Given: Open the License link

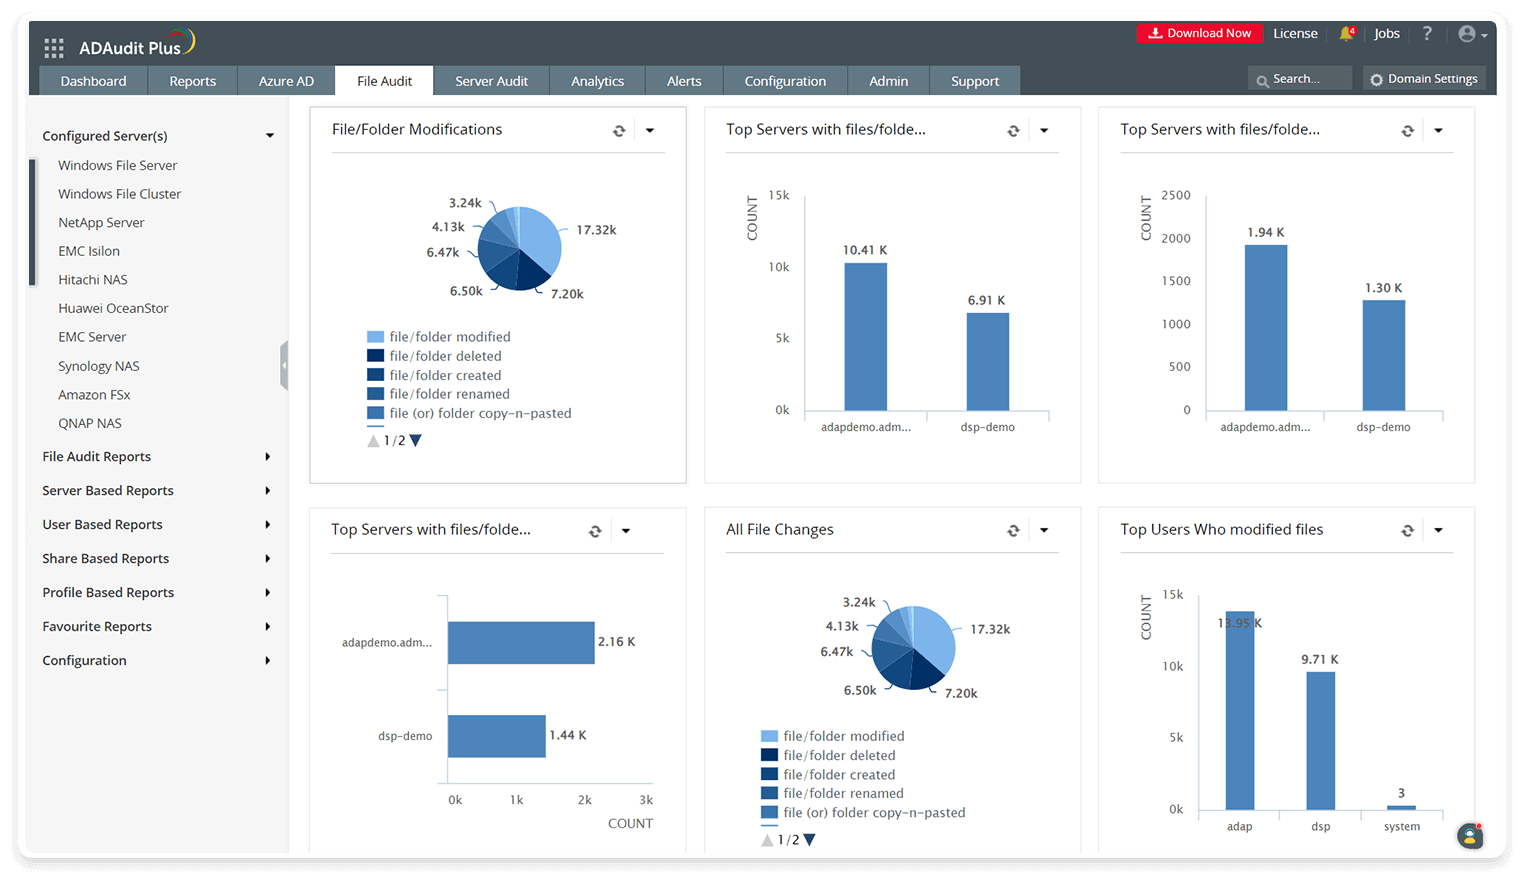Looking at the screenshot, I should pyautogui.click(x=1295, y=33).
